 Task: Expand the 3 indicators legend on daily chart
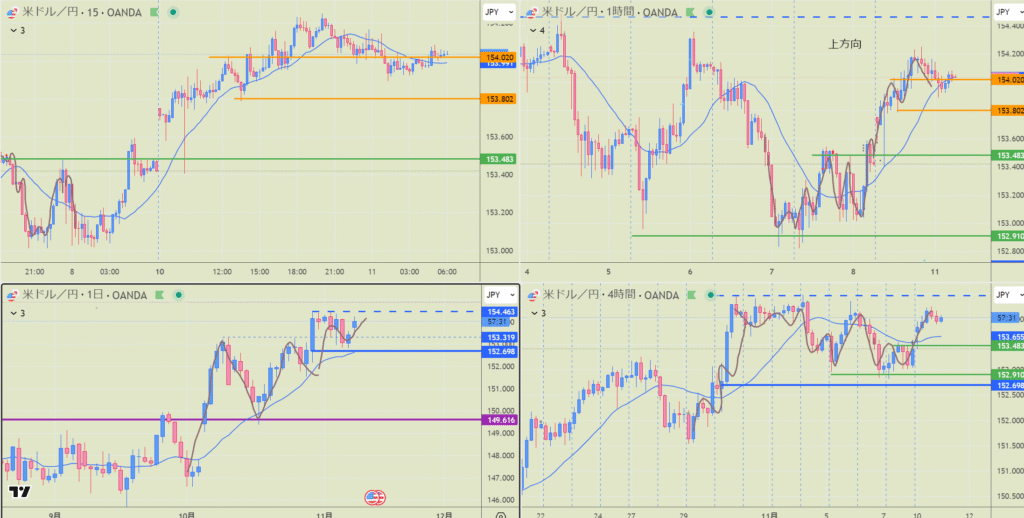16,313
